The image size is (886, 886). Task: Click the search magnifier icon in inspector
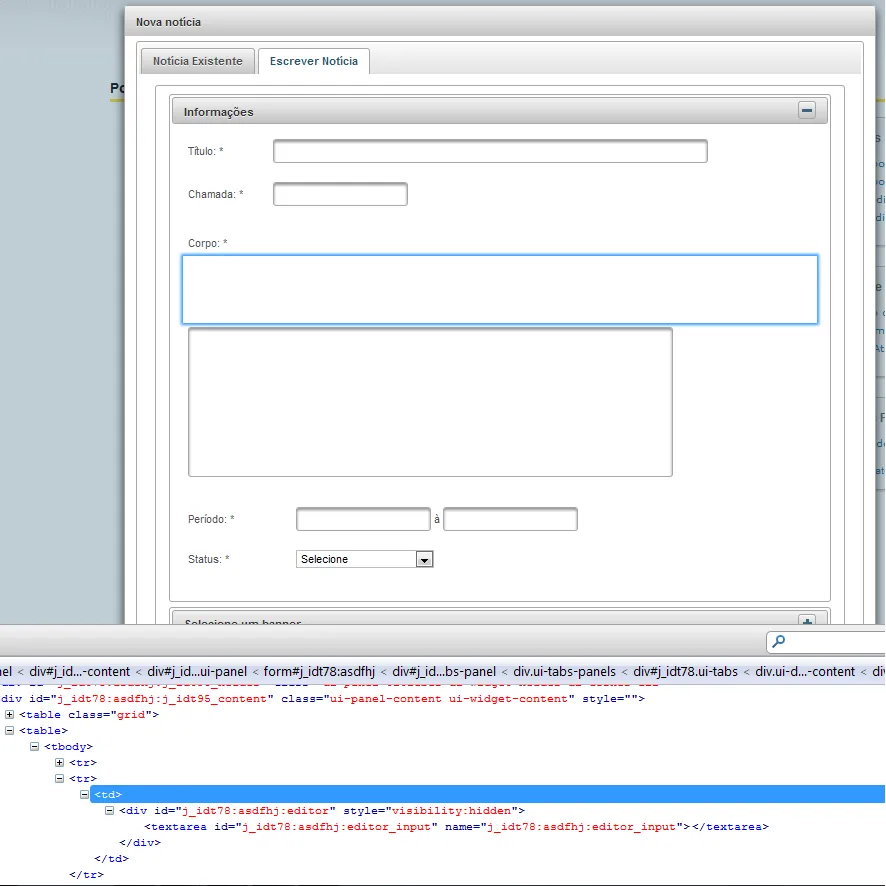[779, 642]
